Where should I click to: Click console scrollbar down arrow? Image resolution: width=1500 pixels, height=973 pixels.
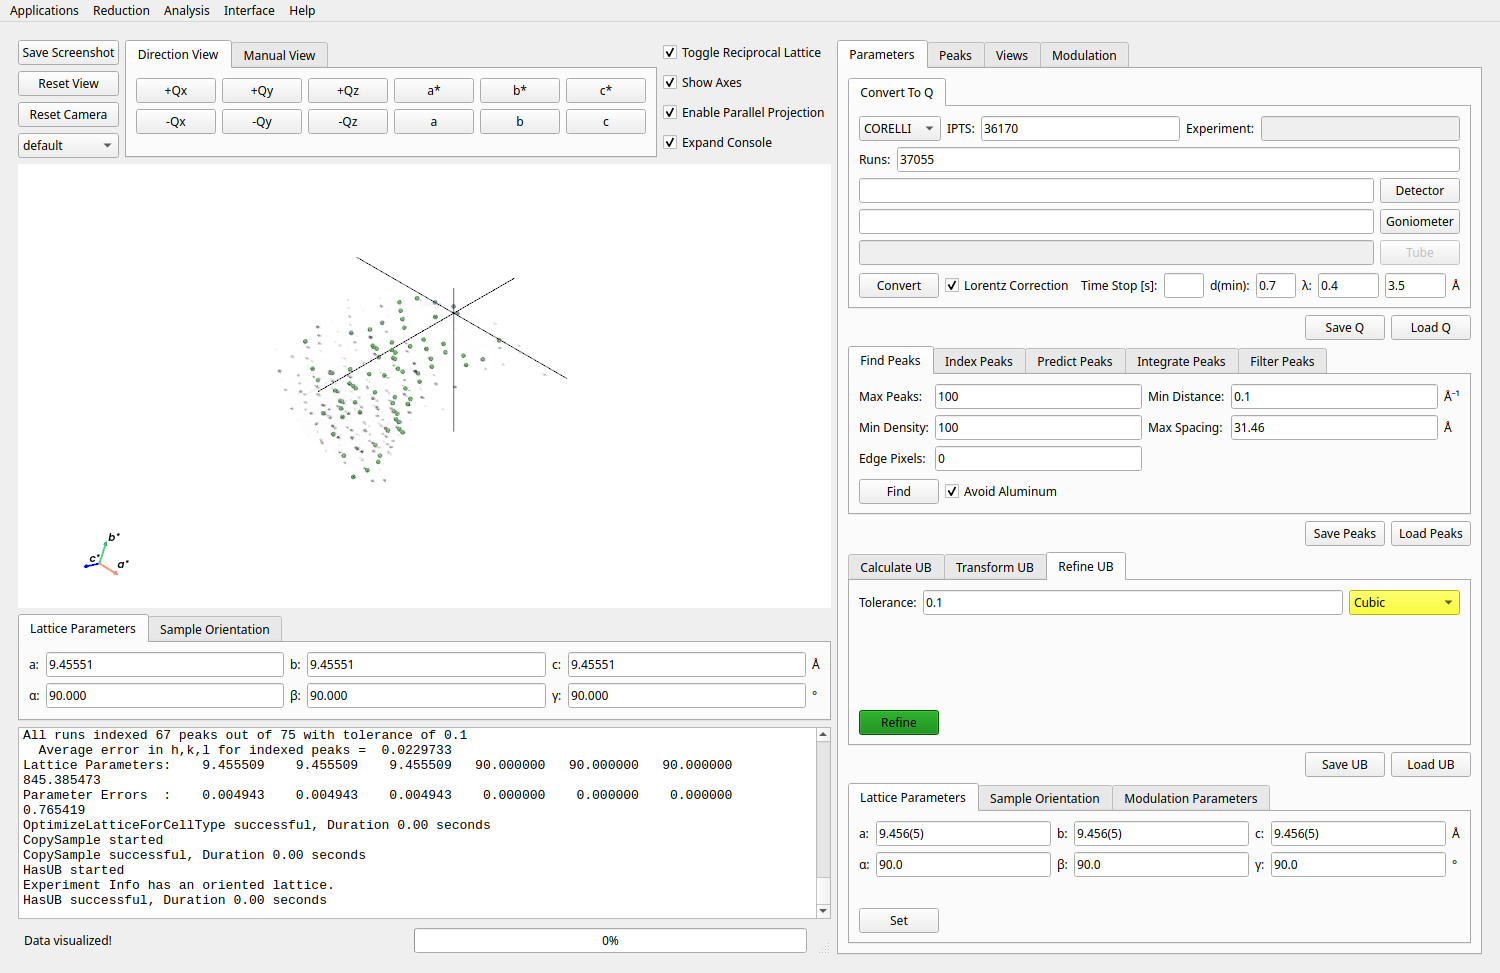pos(823,911)
